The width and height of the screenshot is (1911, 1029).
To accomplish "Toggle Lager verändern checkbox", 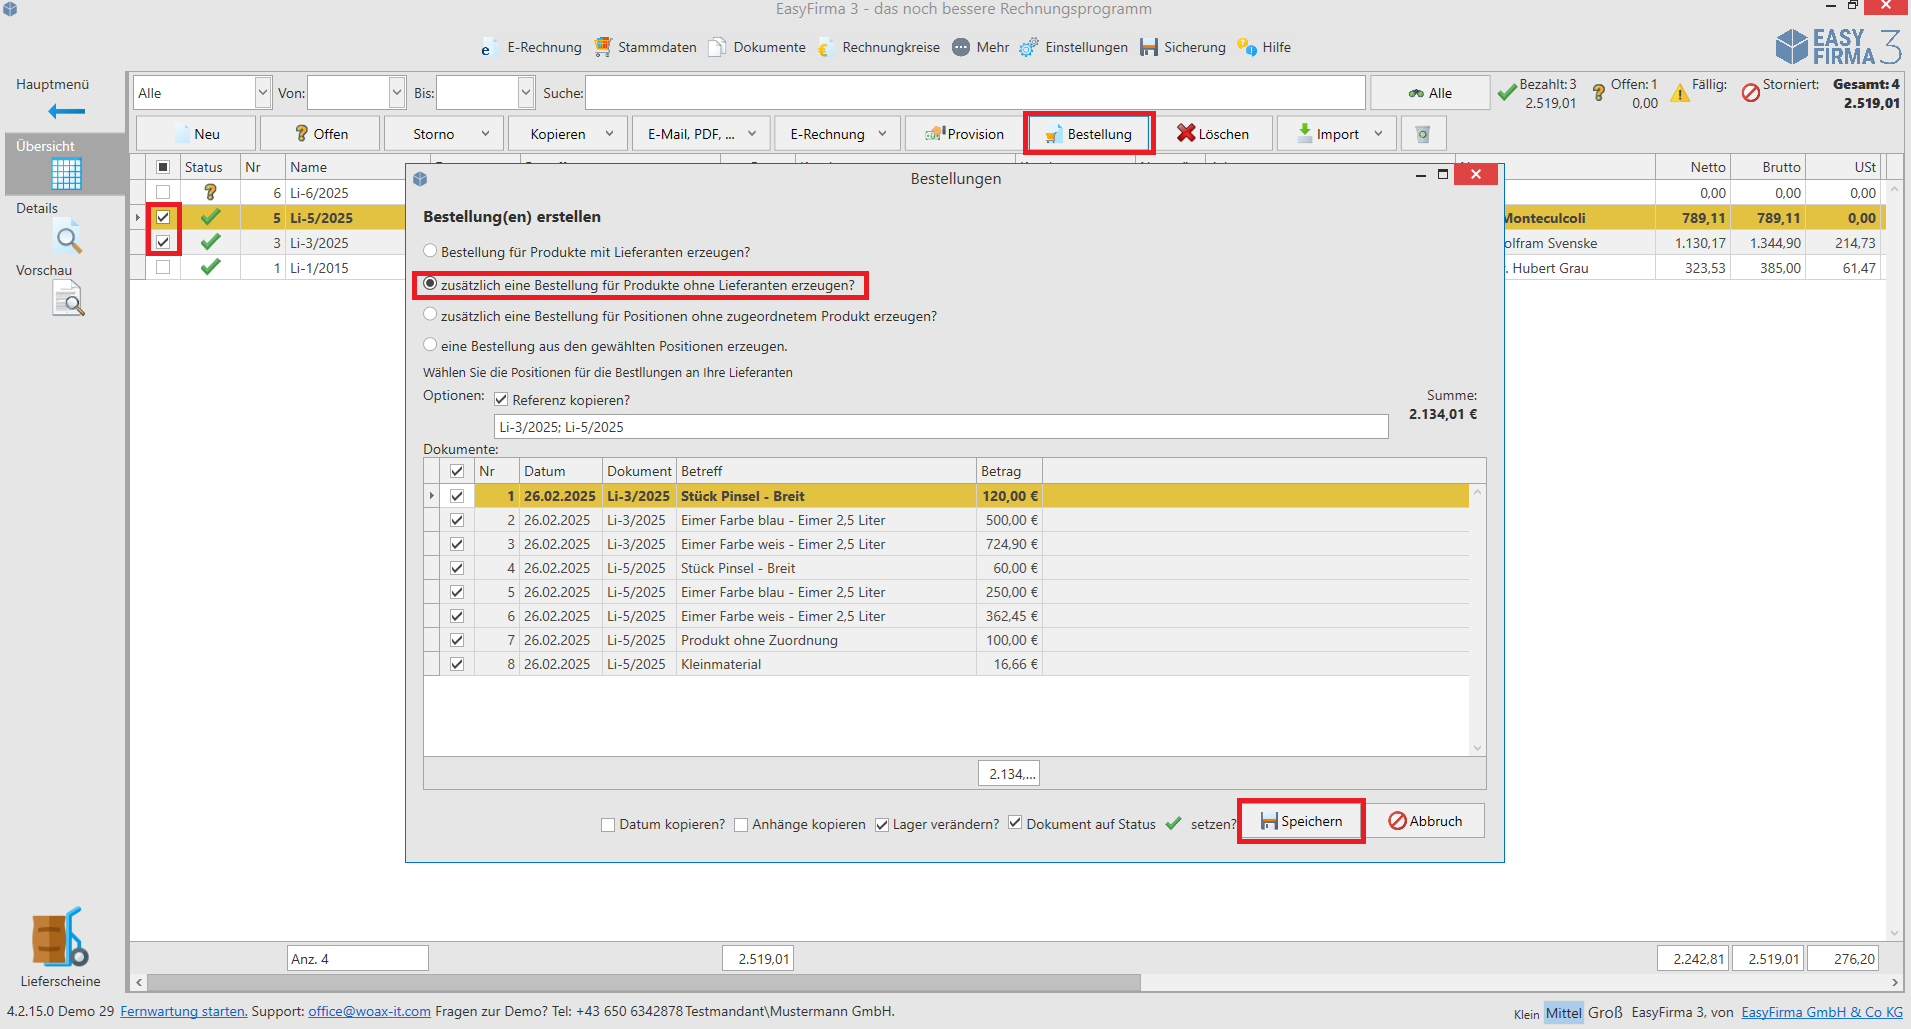I will pyautogui.click(x=882, y=824).
